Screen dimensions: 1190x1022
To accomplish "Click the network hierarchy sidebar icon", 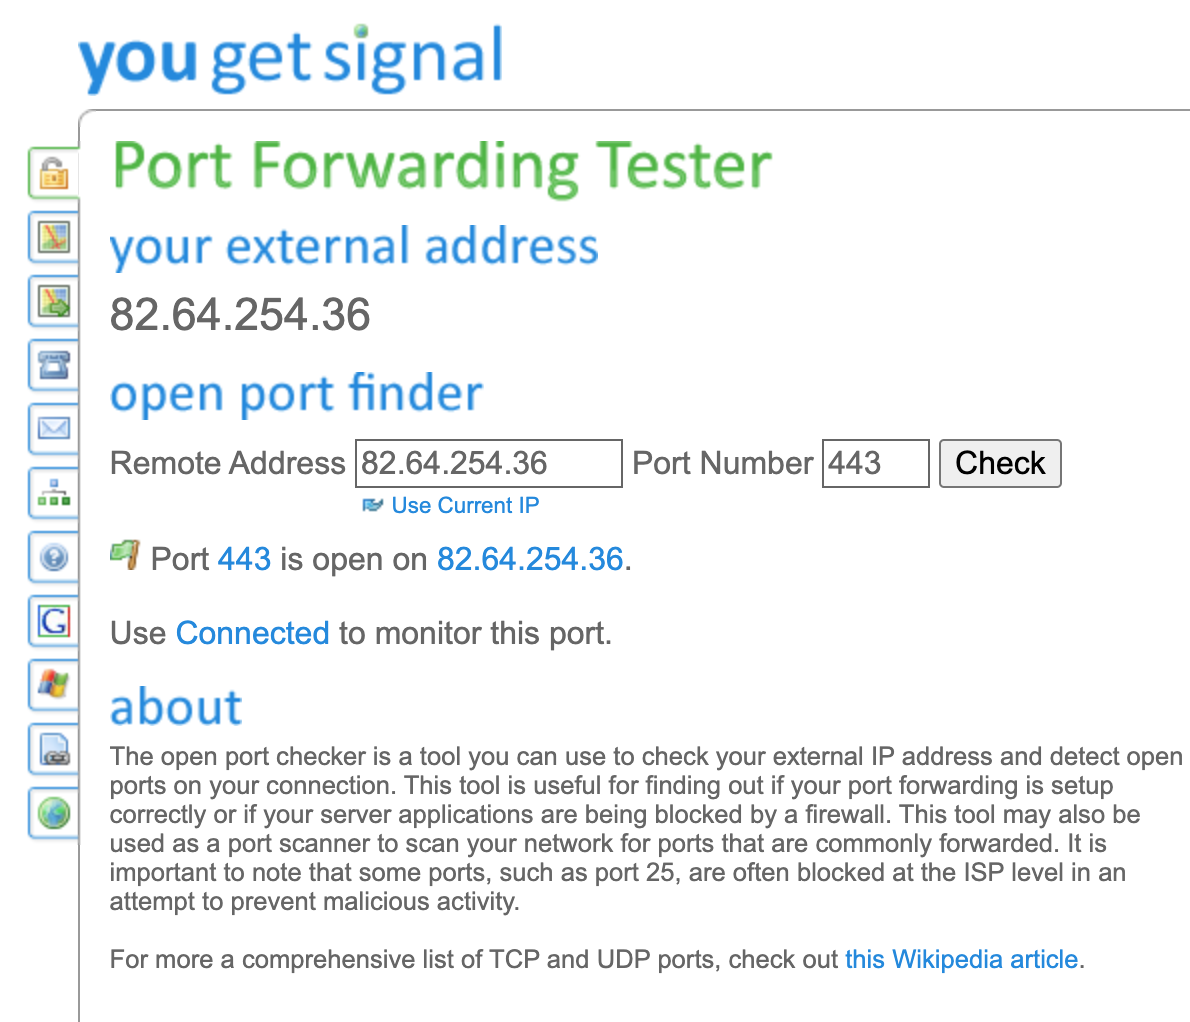I will [54, 493].
